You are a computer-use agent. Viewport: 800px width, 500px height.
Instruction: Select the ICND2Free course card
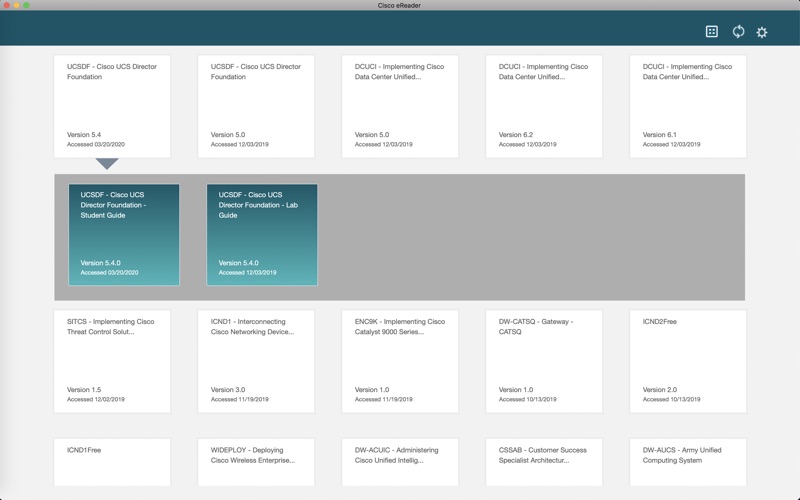point(688,361)
